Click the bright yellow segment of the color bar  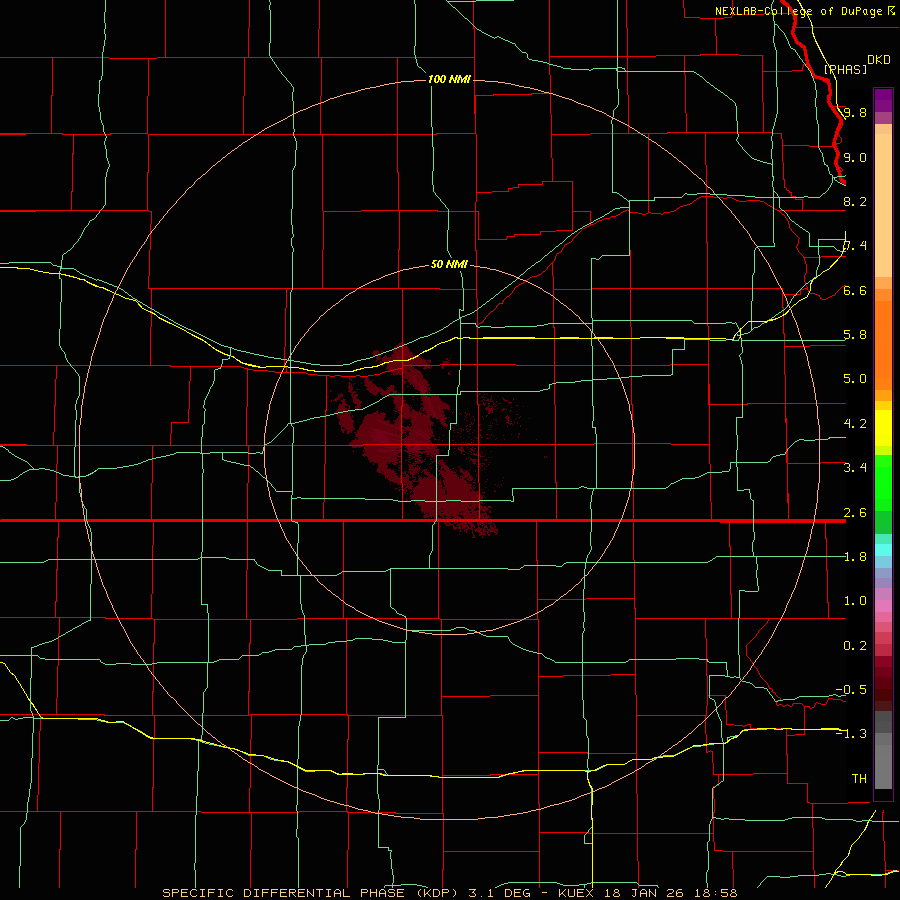pyautogui.click(x=883, y=428)
